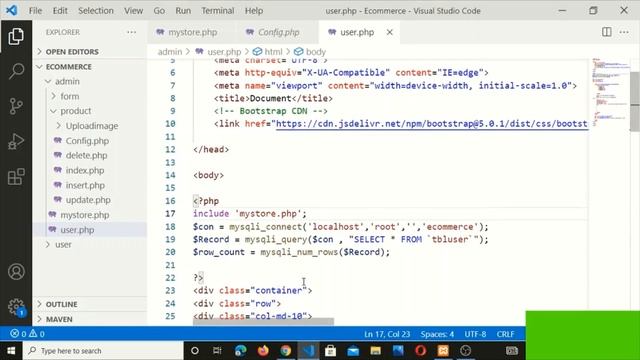Open the Terminal menu

(x=218, y=11)
